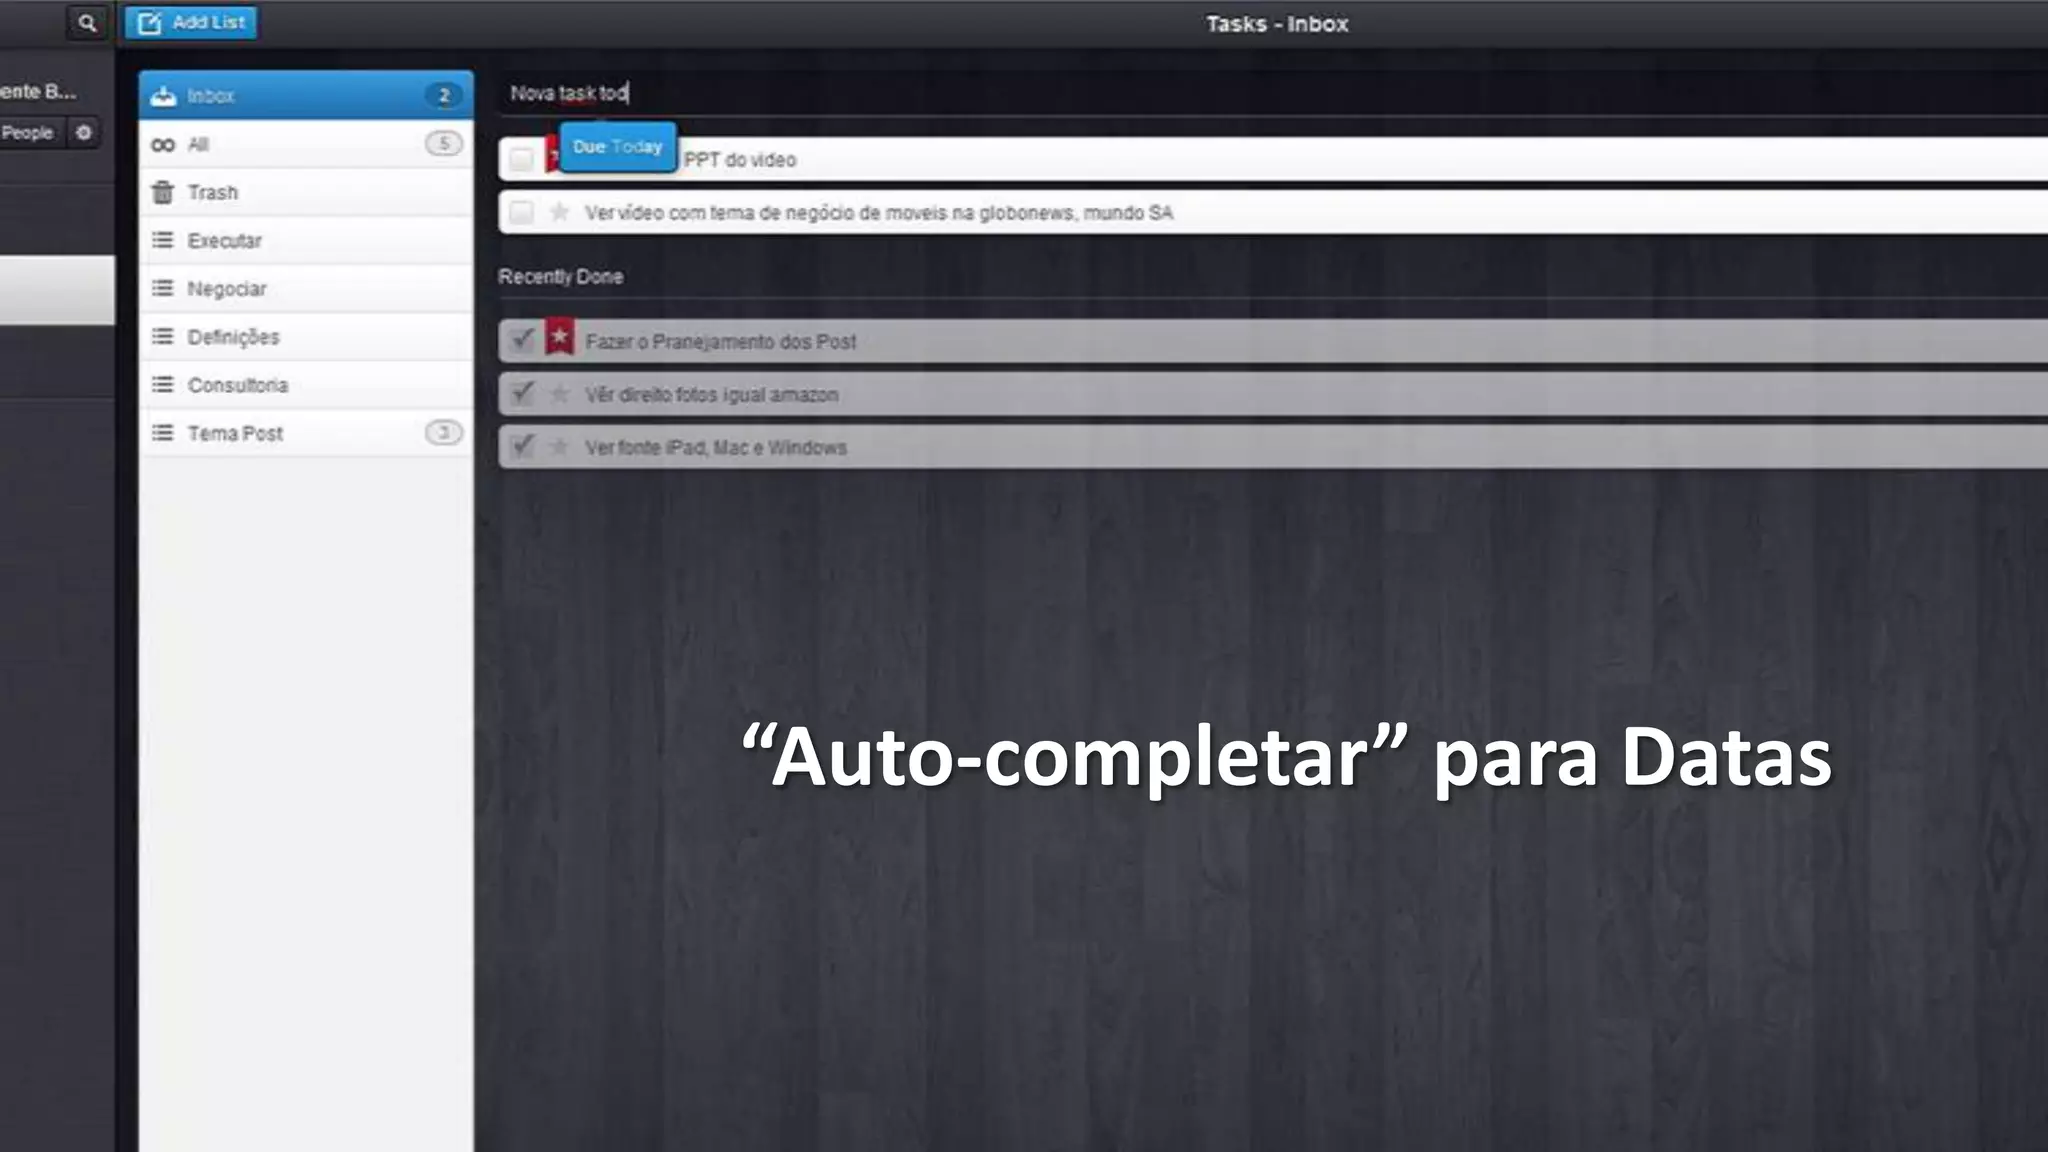Click Fazer o Planejamento dos Post text
This screenshot has width=2048, height=1152.
pos(721,342)
